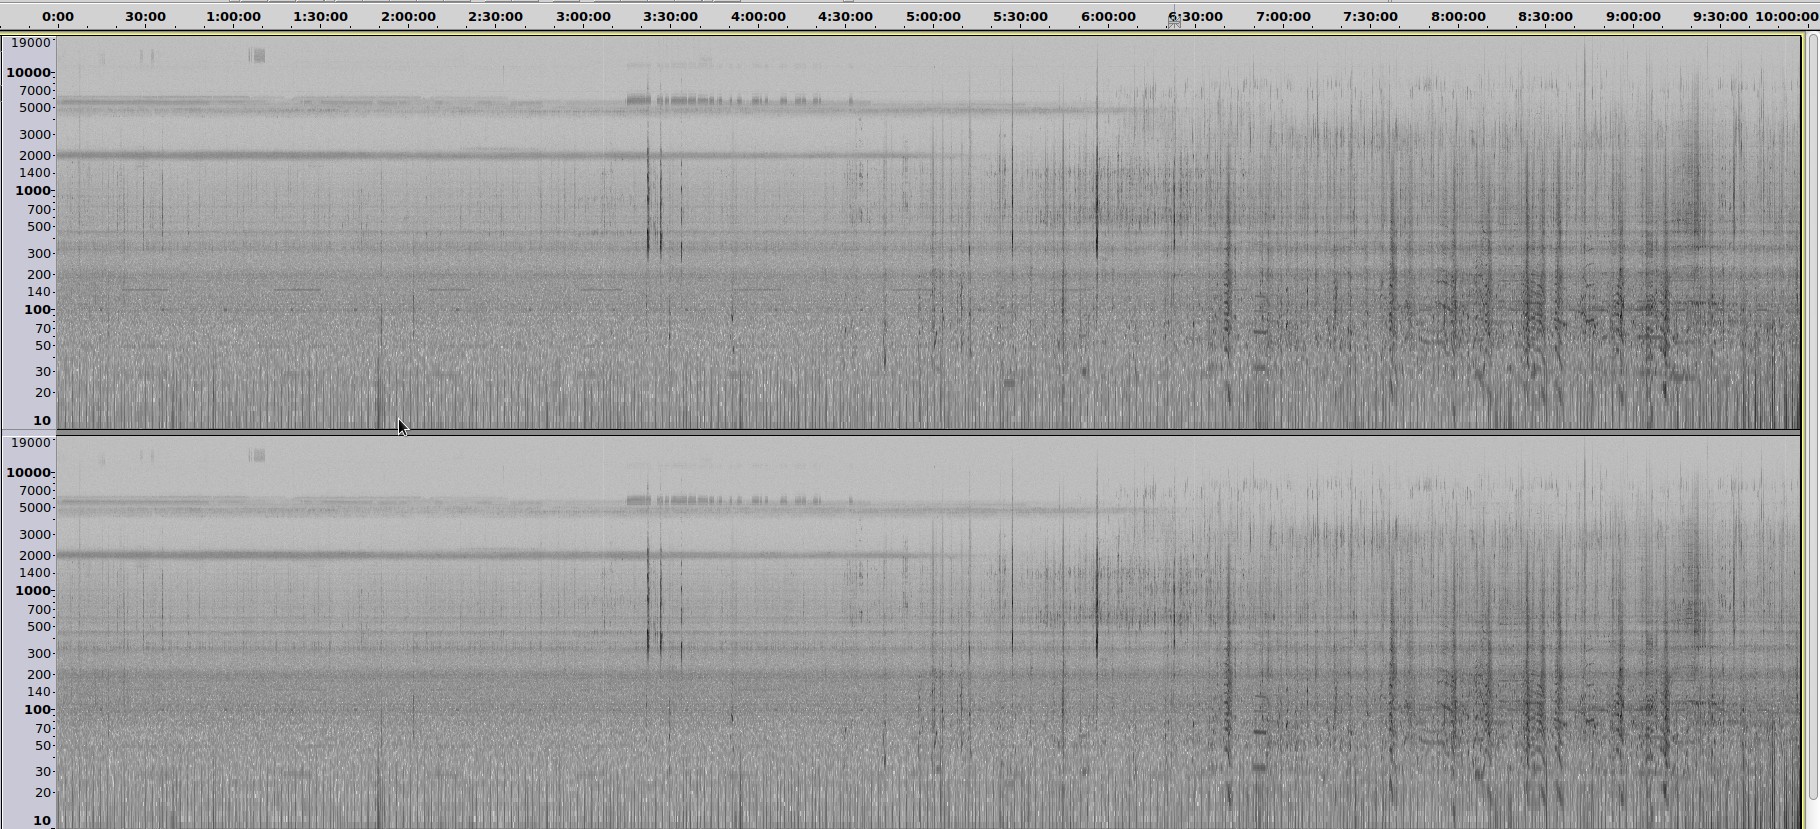Click the 300 label on the upper frequency scale

(39, 254)
